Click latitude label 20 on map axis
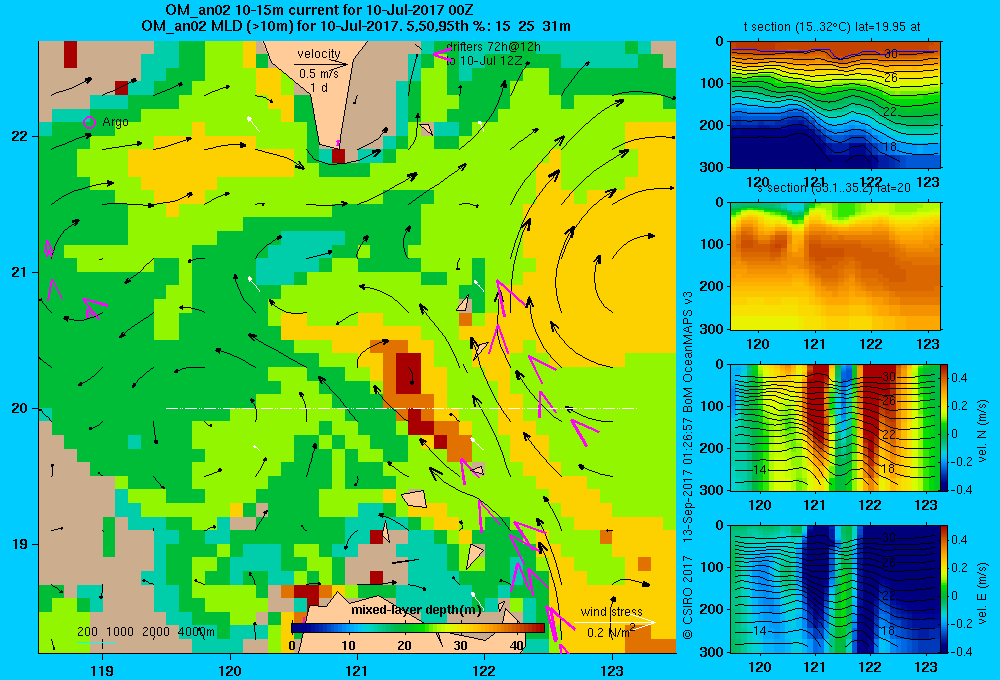Image resolution: width=1000 pixels, height=680 pixels. tap(20, 408)
